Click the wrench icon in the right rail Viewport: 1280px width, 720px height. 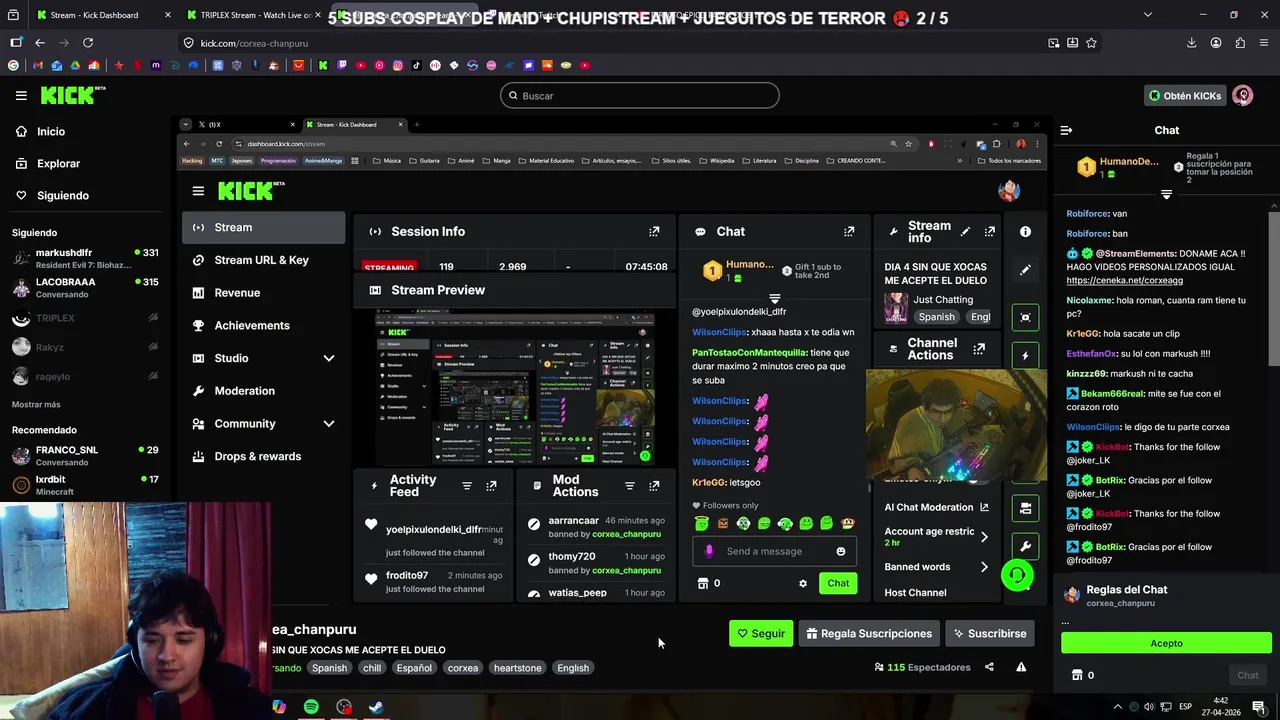(x=1025, y=546)
